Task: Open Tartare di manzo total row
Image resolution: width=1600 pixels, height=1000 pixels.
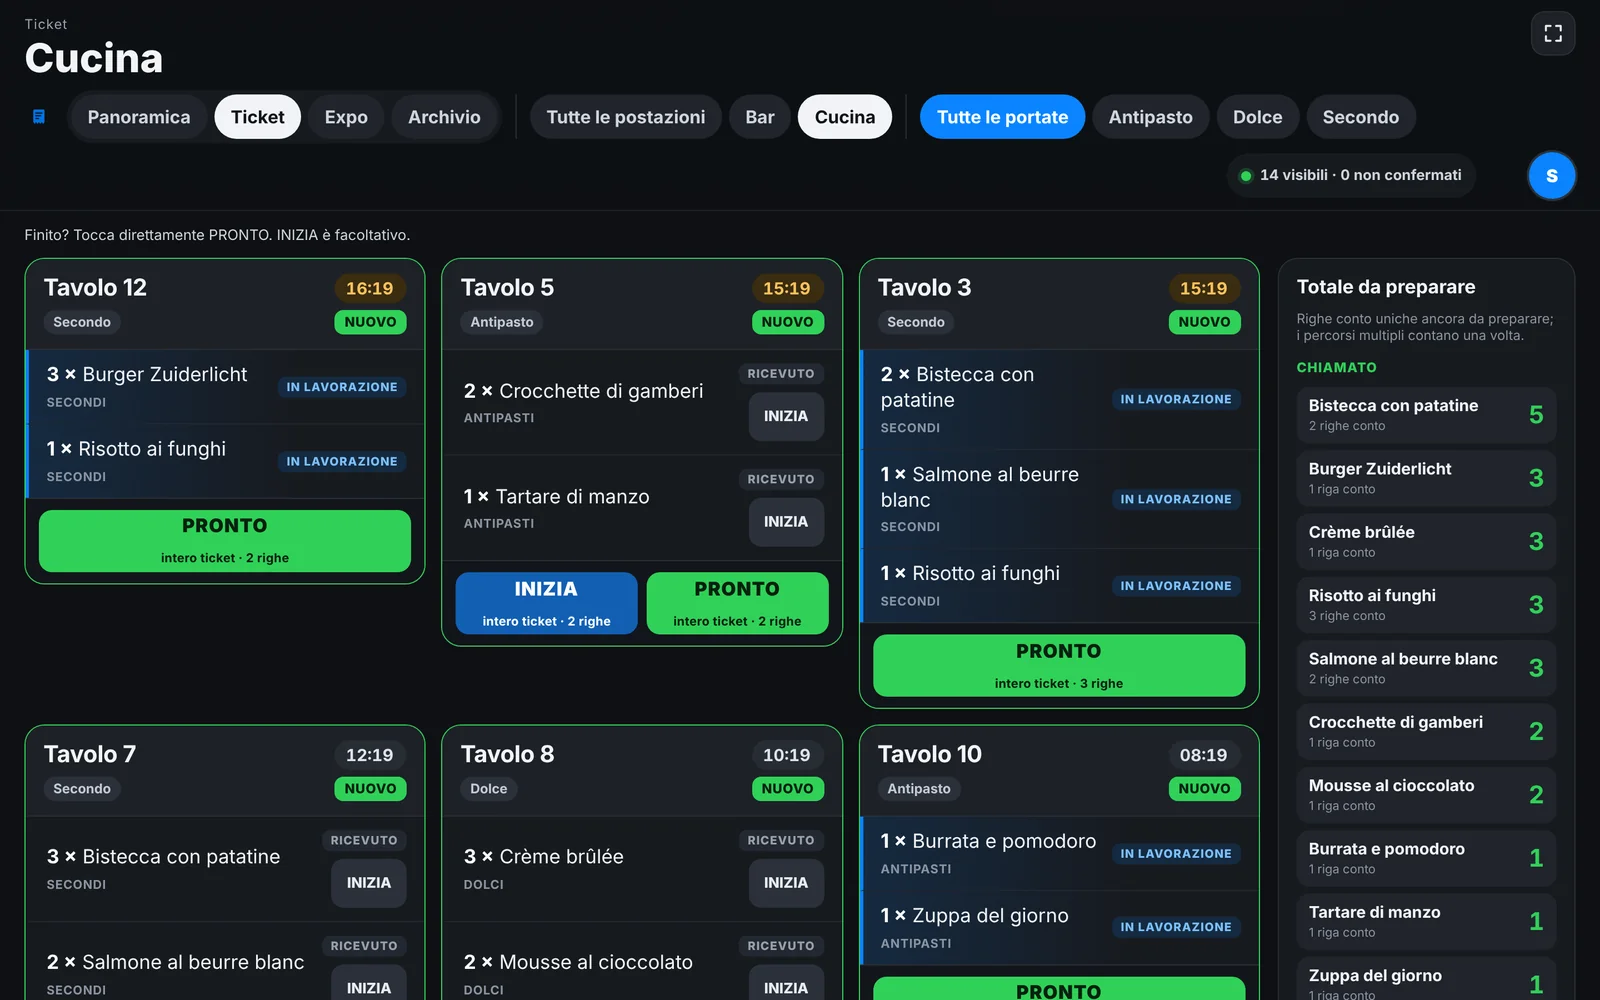Action: click(1426, 921)
